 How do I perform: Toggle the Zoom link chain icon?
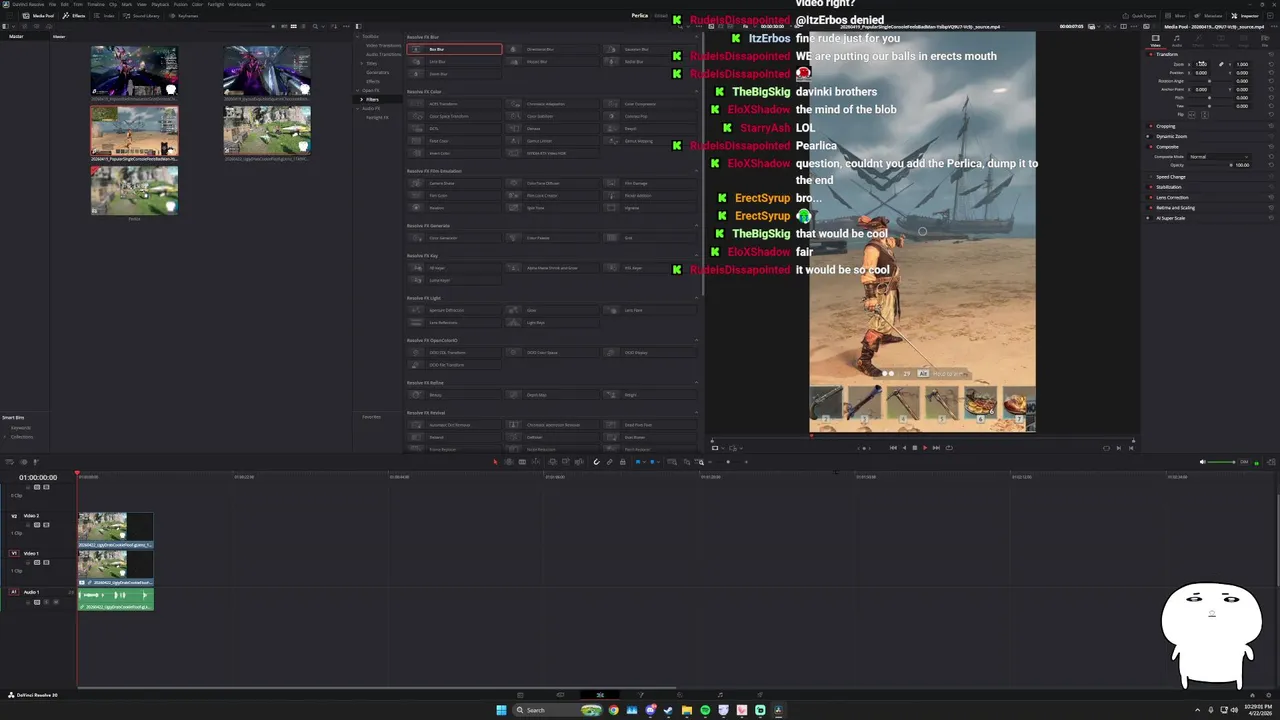click(1221, 64)
